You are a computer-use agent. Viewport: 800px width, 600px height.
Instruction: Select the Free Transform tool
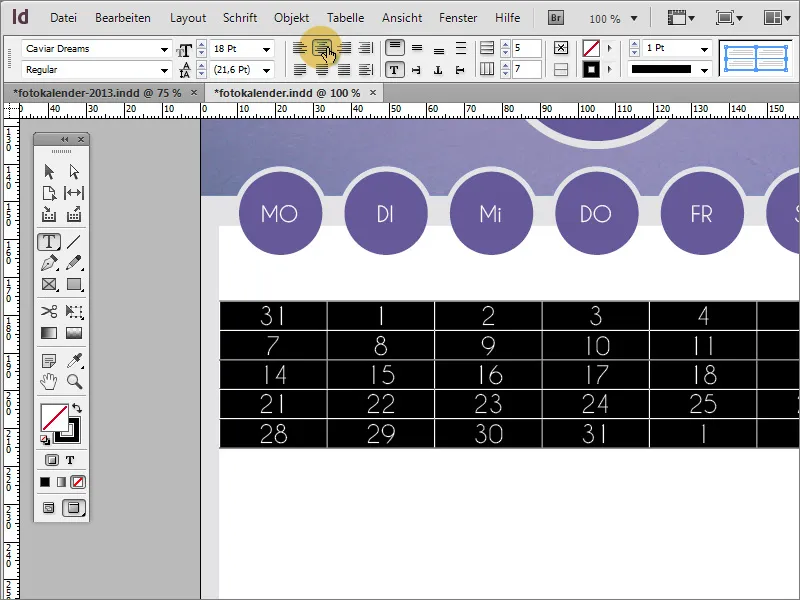(74, 311)
